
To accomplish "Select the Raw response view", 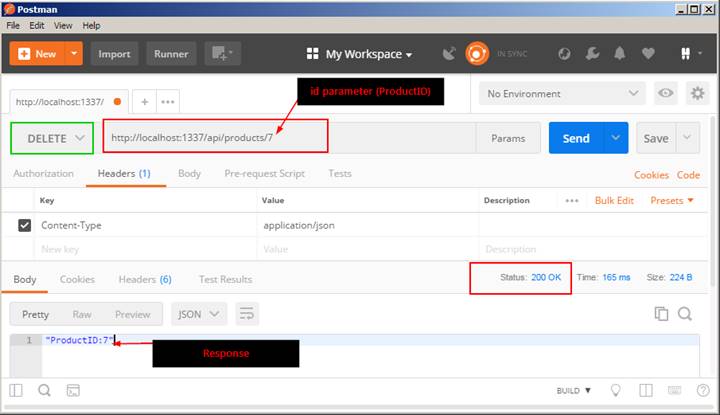I will coord(82,314).
